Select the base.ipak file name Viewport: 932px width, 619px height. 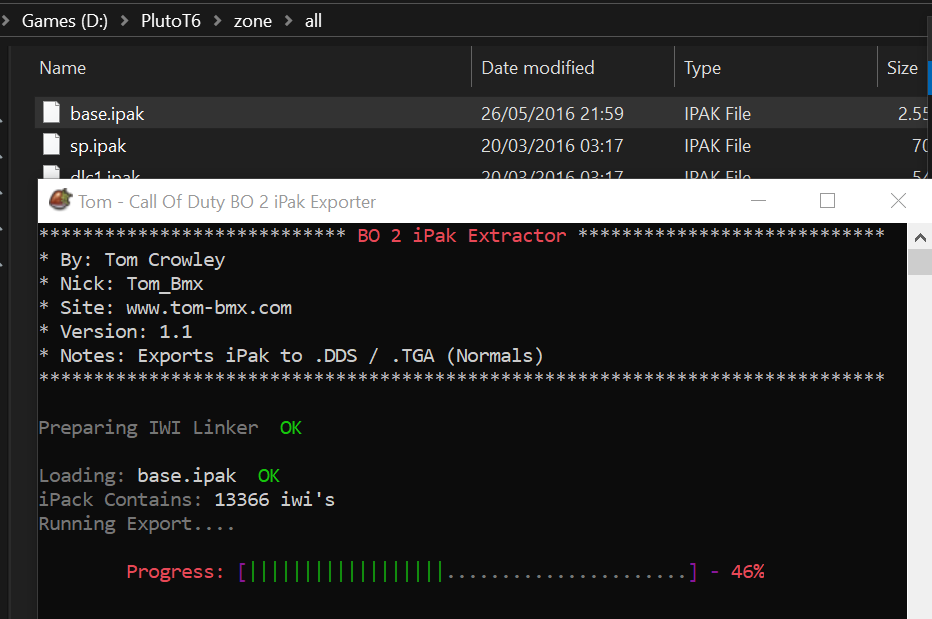(x=107, y=114)
